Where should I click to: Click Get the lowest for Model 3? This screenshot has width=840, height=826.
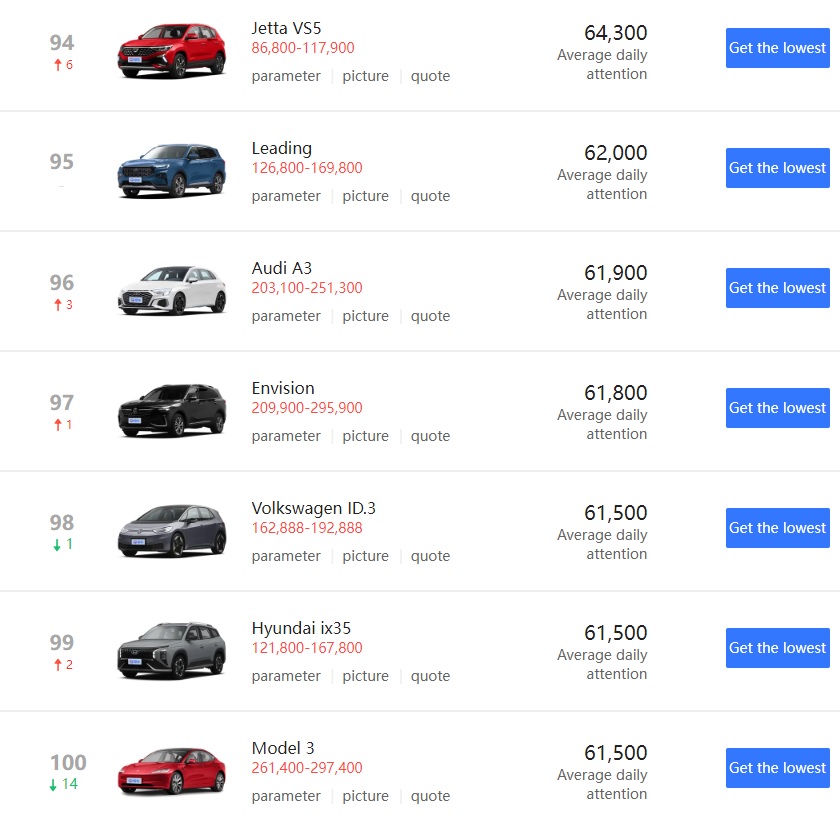tap(777, 767)
